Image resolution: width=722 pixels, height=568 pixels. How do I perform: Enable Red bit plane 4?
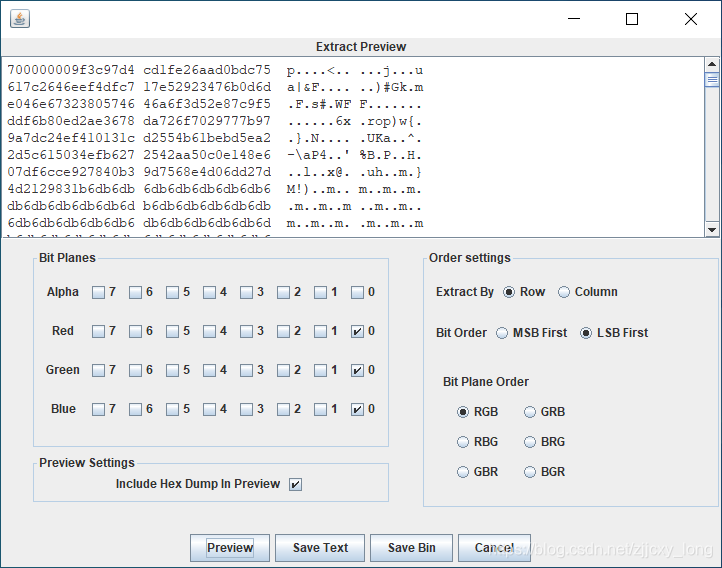tap(210, 331)
